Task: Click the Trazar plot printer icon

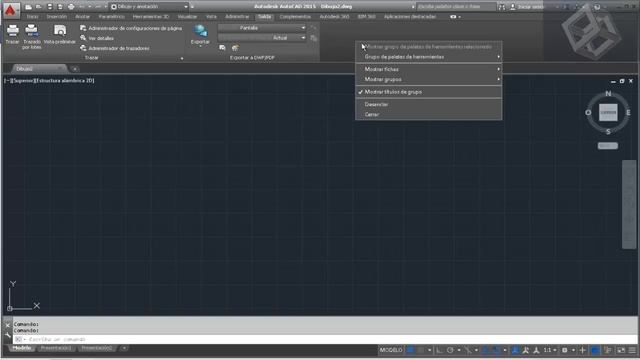Action: 13,31
